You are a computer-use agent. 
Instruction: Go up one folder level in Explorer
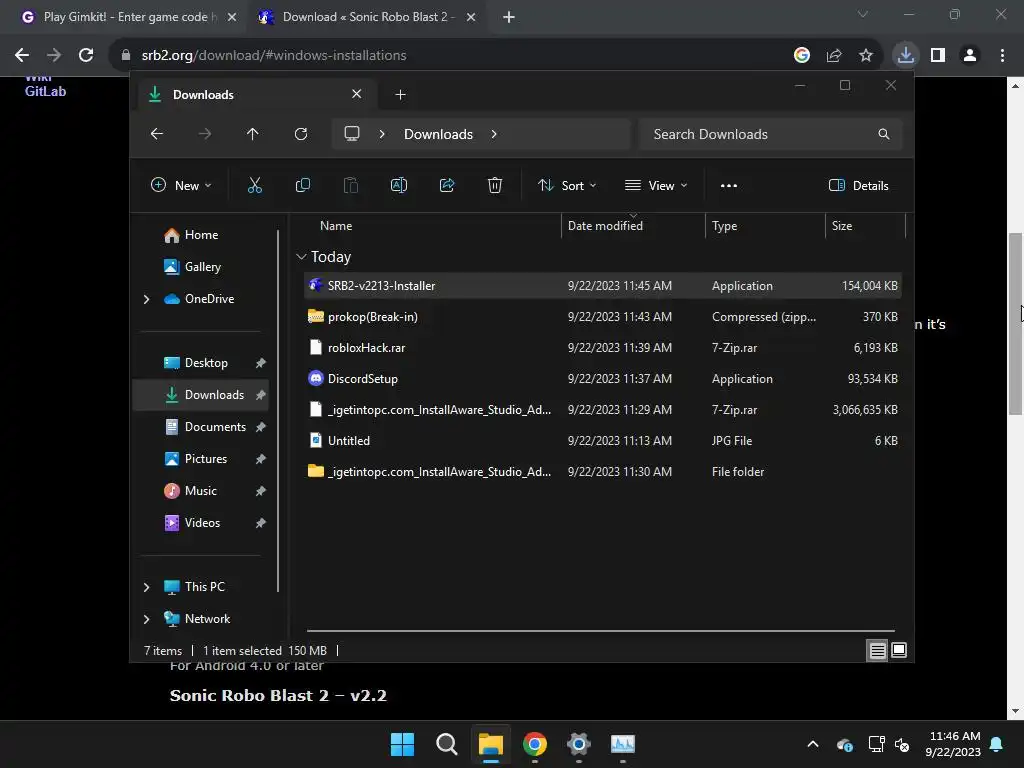click(x=253, y=134)
